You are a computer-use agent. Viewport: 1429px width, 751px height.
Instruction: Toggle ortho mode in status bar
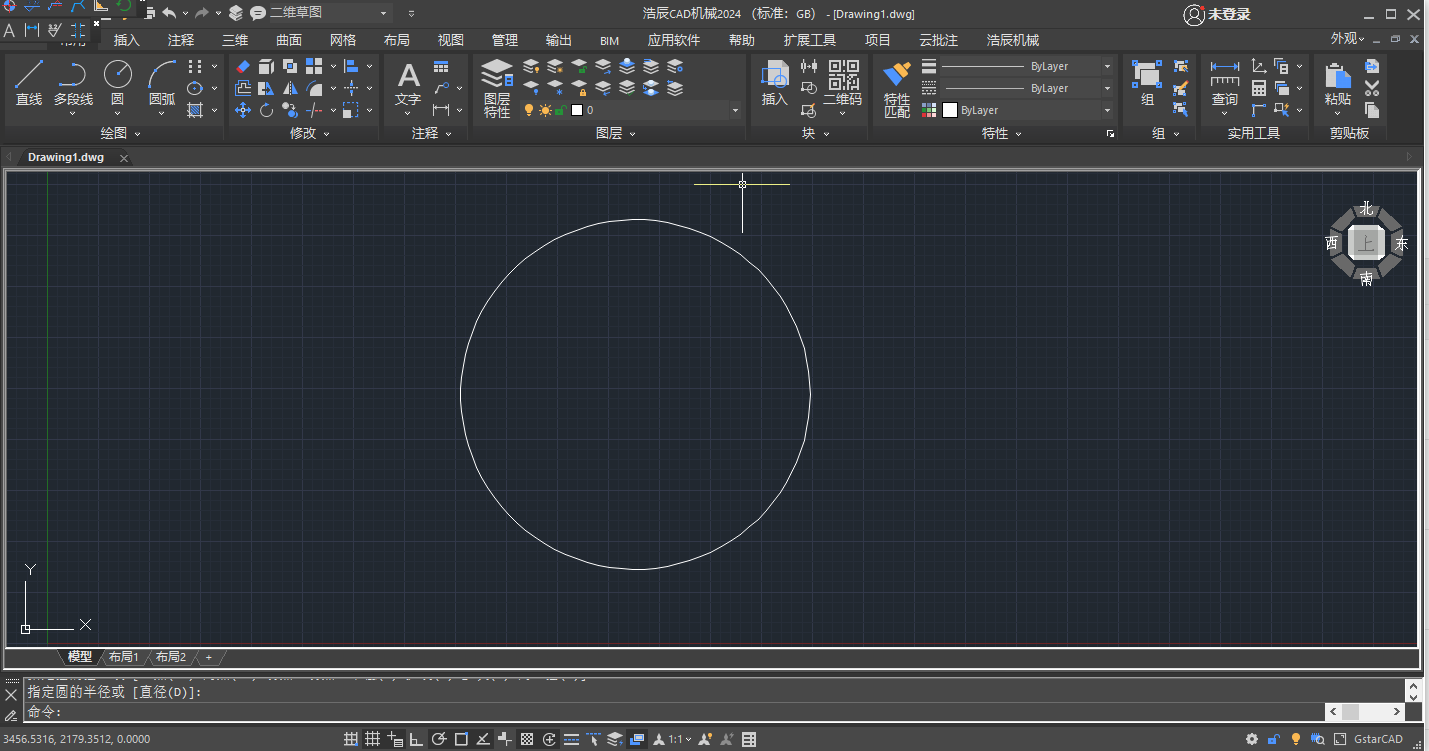(417, 739)
